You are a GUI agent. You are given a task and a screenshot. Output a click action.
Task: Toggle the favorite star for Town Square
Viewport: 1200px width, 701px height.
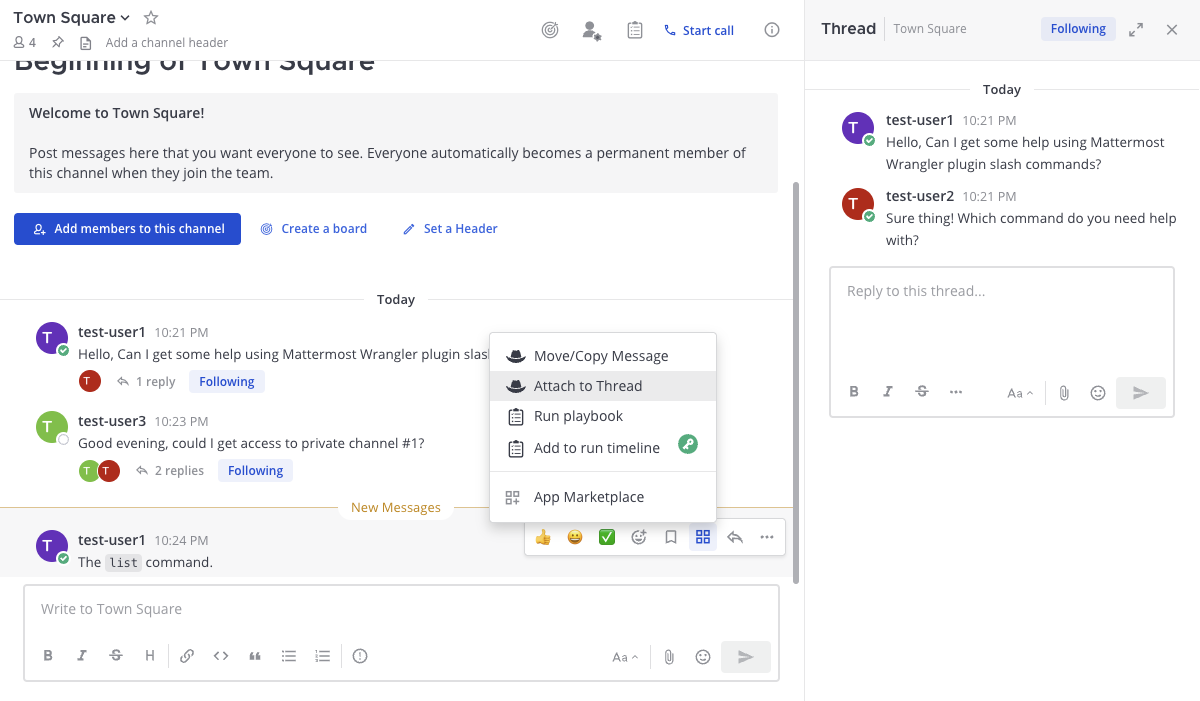pos(151,18)
